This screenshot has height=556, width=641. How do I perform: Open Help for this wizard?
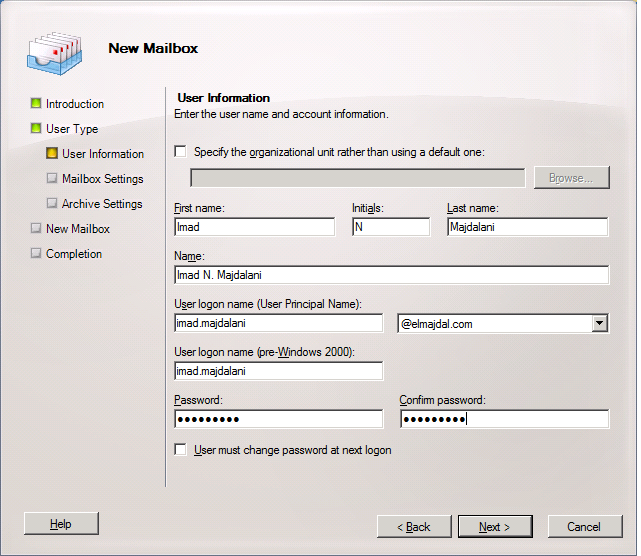pos(61,524)
